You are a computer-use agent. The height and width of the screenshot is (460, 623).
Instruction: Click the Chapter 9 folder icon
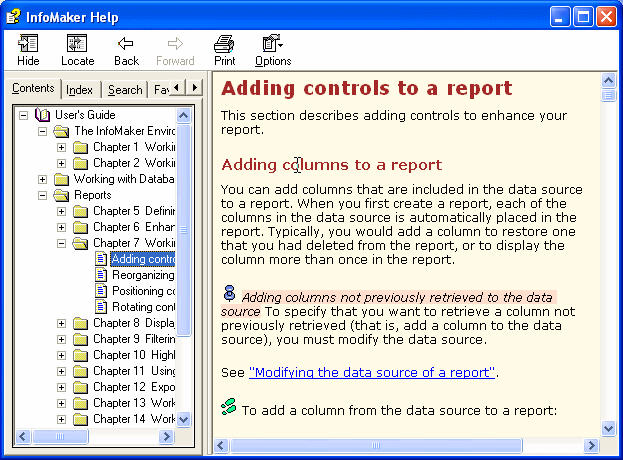pyautogui.click(x=80, y=339)
